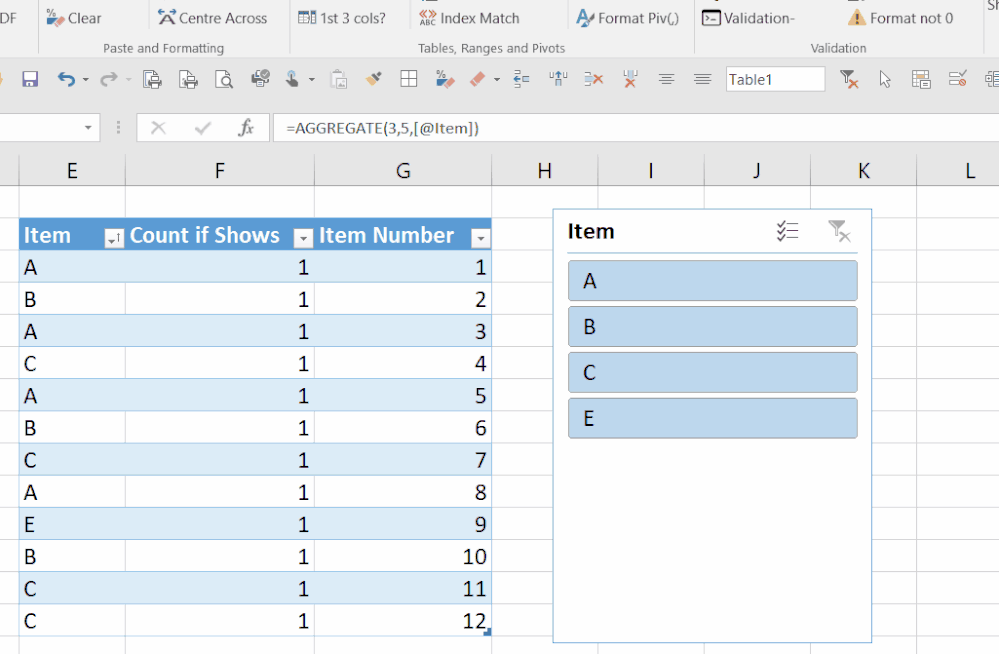Select column G header
The image size is (999, 654).
(403, 170)
